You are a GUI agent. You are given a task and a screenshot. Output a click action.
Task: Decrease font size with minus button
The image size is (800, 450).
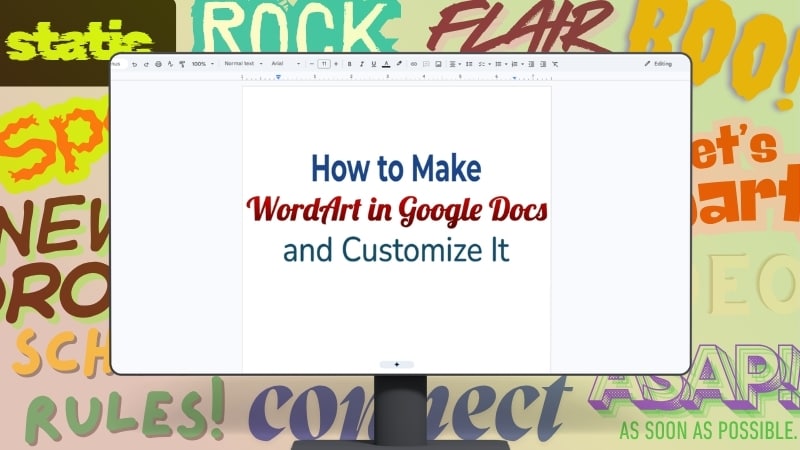(x=312, y=64)
